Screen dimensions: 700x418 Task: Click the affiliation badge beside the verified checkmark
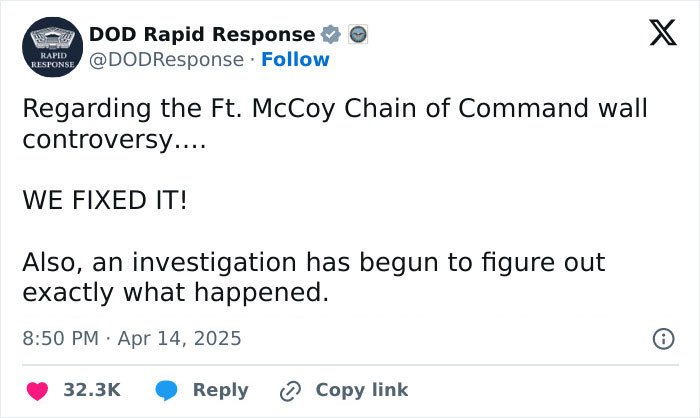point(357,34)
